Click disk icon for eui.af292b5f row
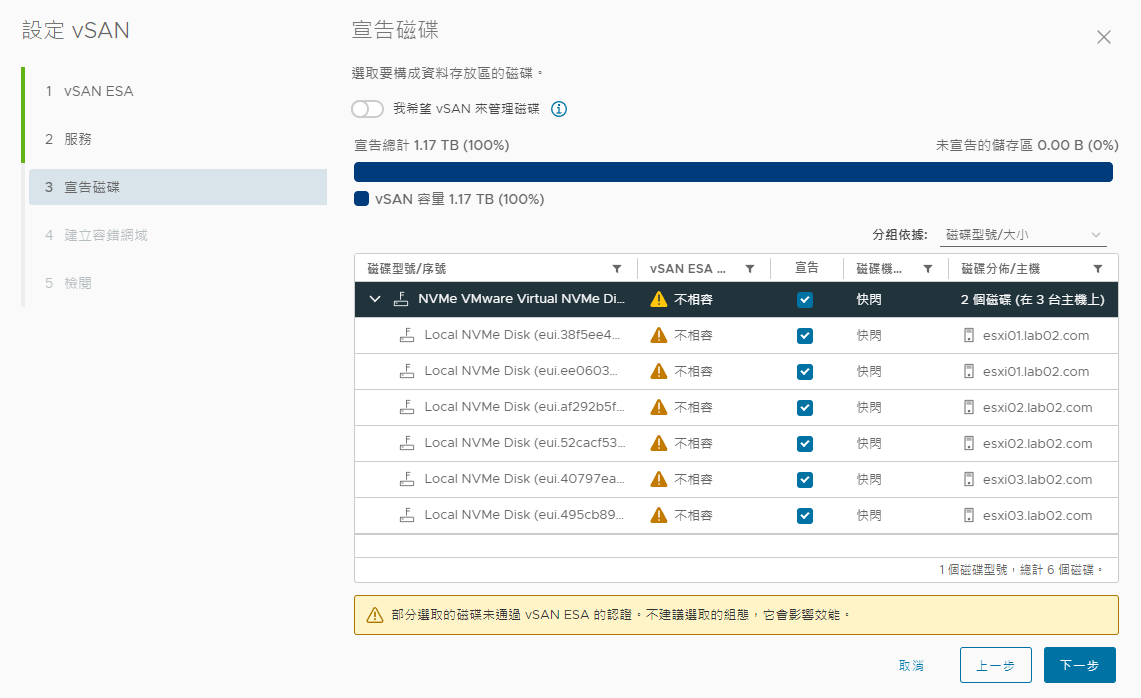Image resolution: width=1141 pixels, height=698 pixels. 407,407
